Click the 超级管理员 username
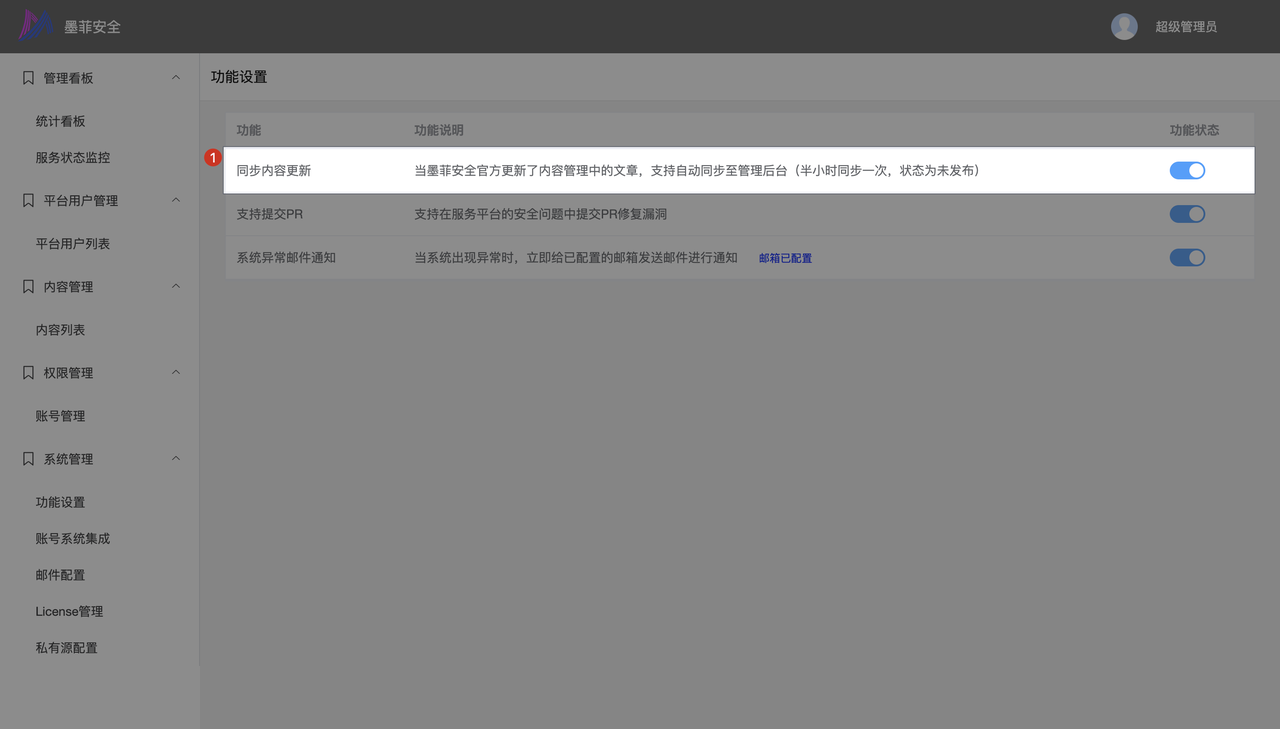The height and width of the screenshot is (729, 1280). [1186, 27]
